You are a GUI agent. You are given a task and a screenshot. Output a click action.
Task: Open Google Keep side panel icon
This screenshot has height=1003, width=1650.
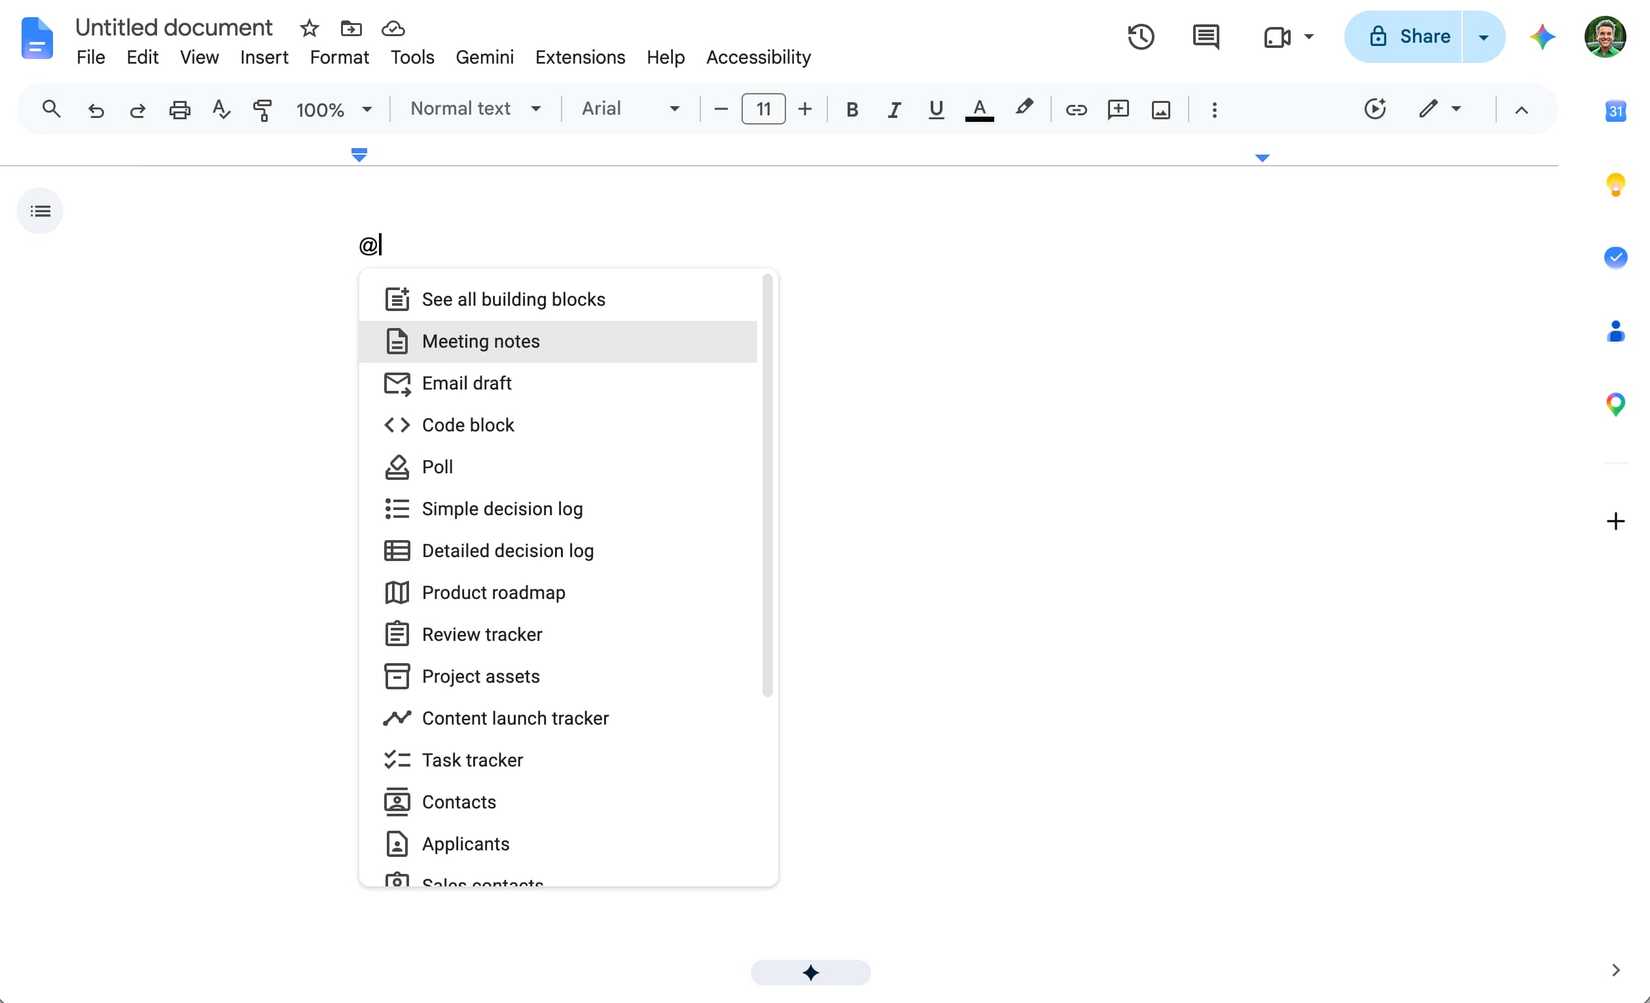[x=1615, y=184]
